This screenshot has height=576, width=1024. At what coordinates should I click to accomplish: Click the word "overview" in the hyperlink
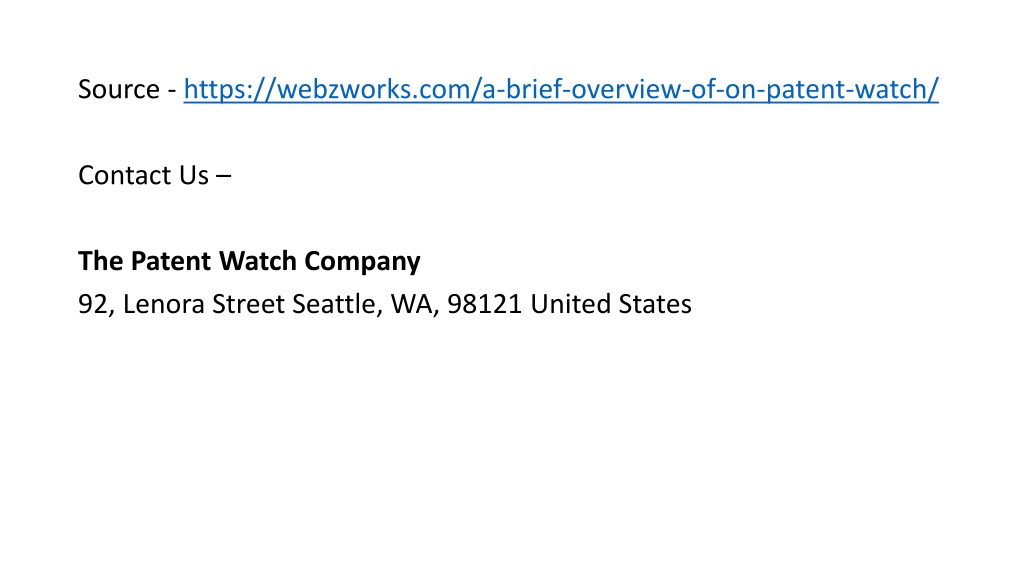click(x=625, y=89)
